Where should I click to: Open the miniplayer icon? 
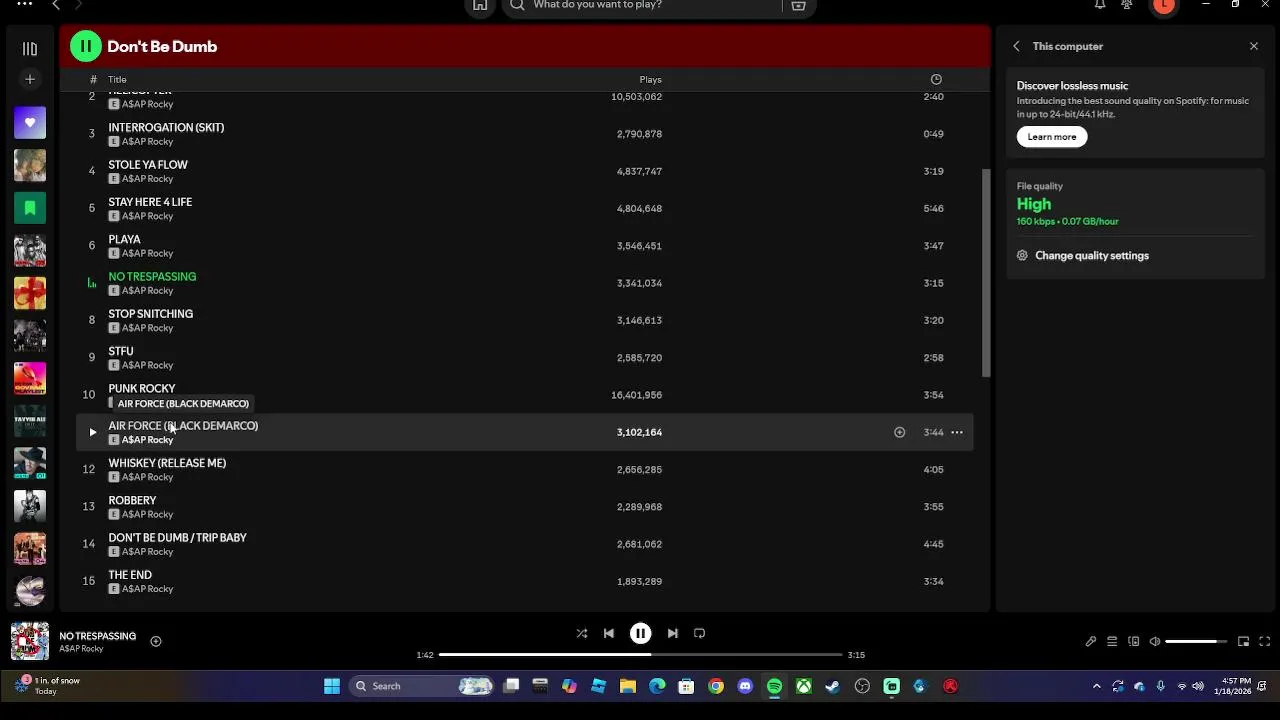(x=1243, y=641)
